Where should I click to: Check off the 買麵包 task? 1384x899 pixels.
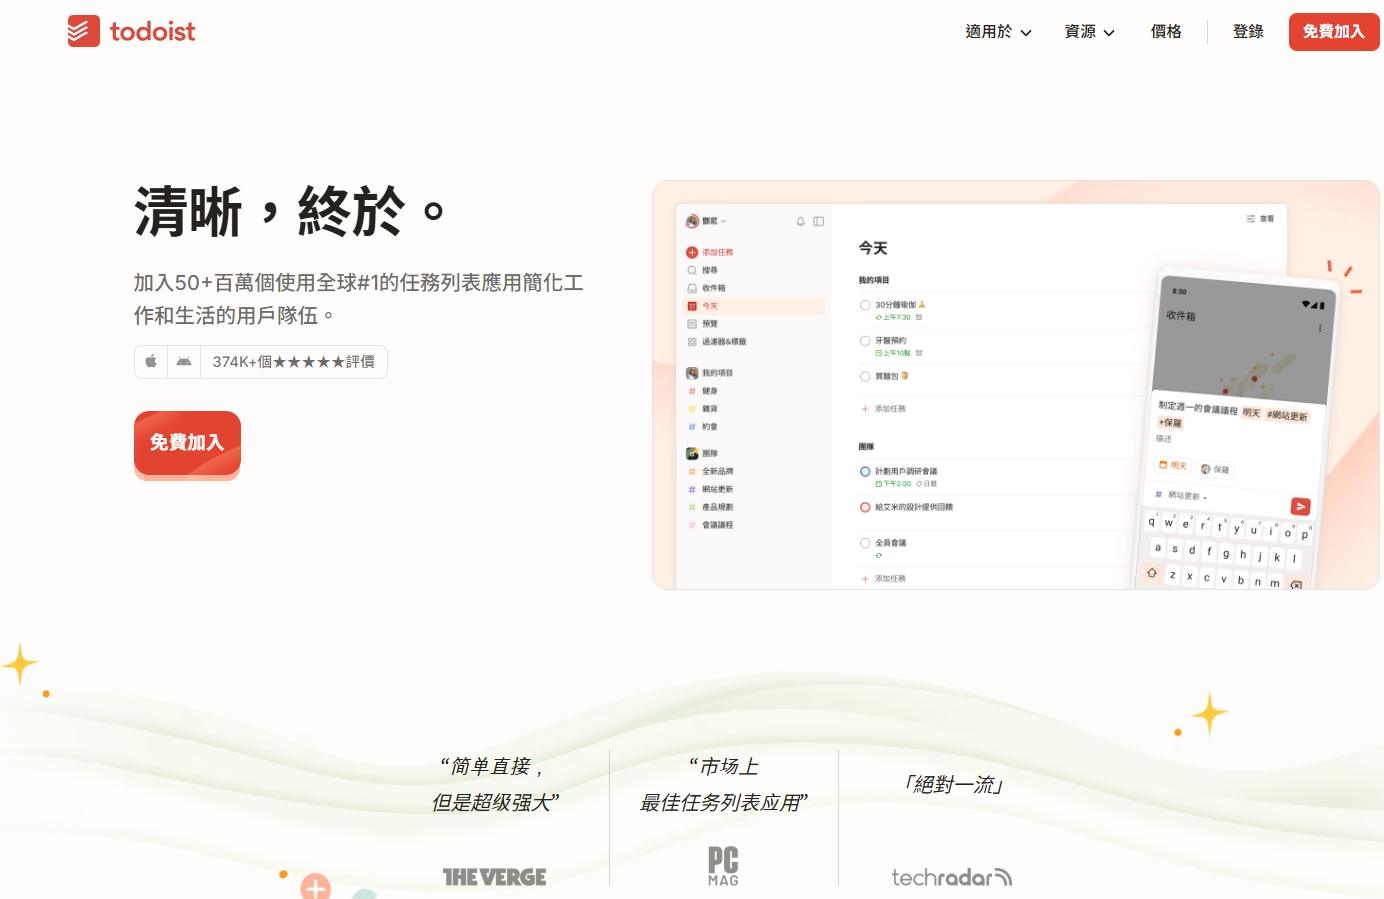pos(865,377)
